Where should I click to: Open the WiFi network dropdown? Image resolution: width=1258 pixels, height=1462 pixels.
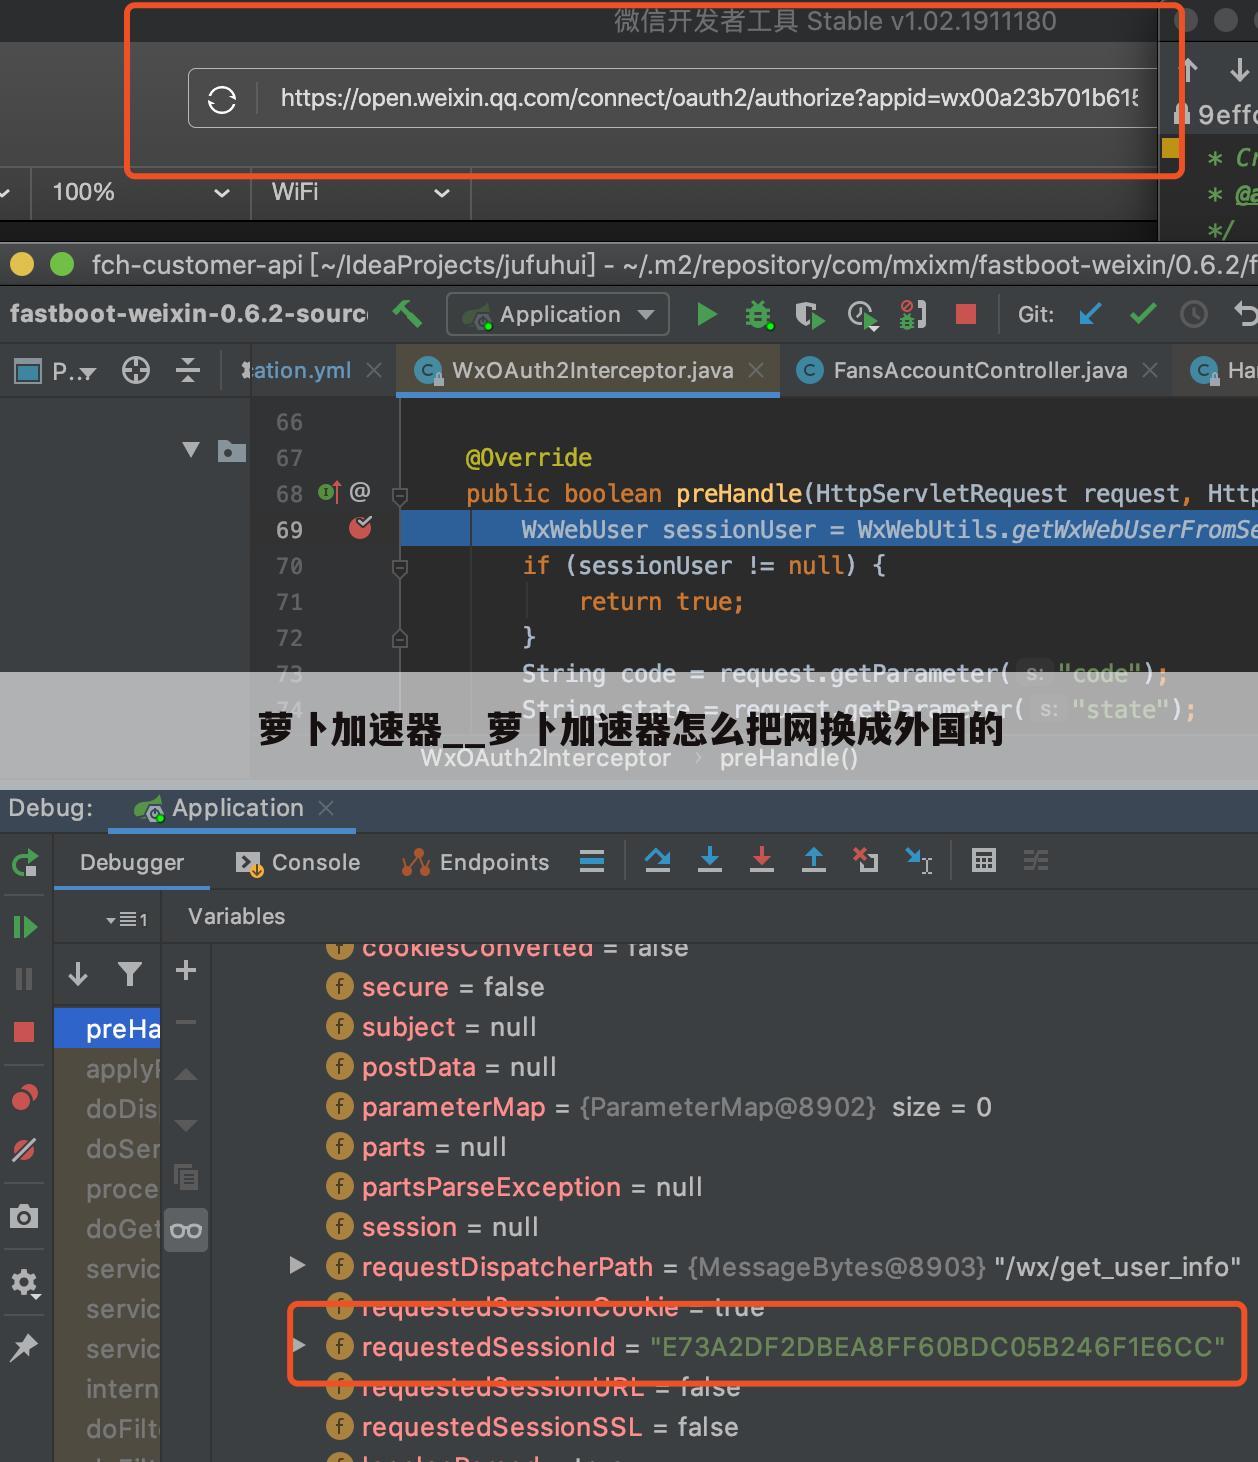coord(360,192)
